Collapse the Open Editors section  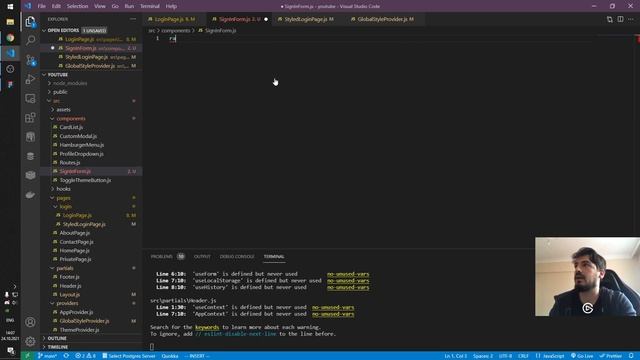click(x=63, y=31)
